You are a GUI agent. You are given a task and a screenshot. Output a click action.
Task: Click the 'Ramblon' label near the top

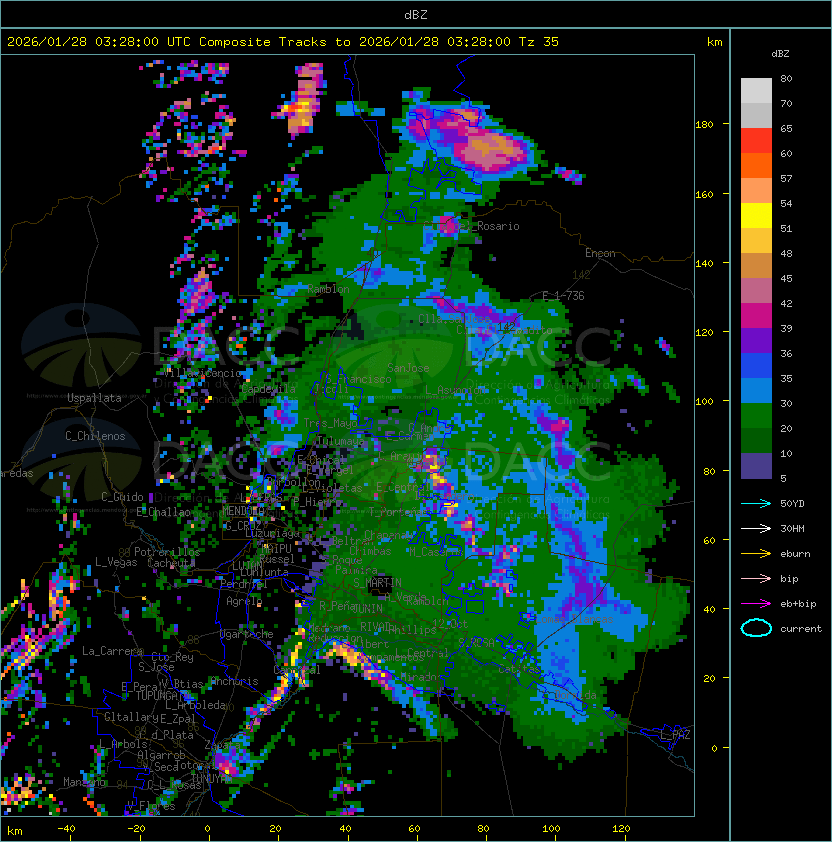tap(328, 289)
